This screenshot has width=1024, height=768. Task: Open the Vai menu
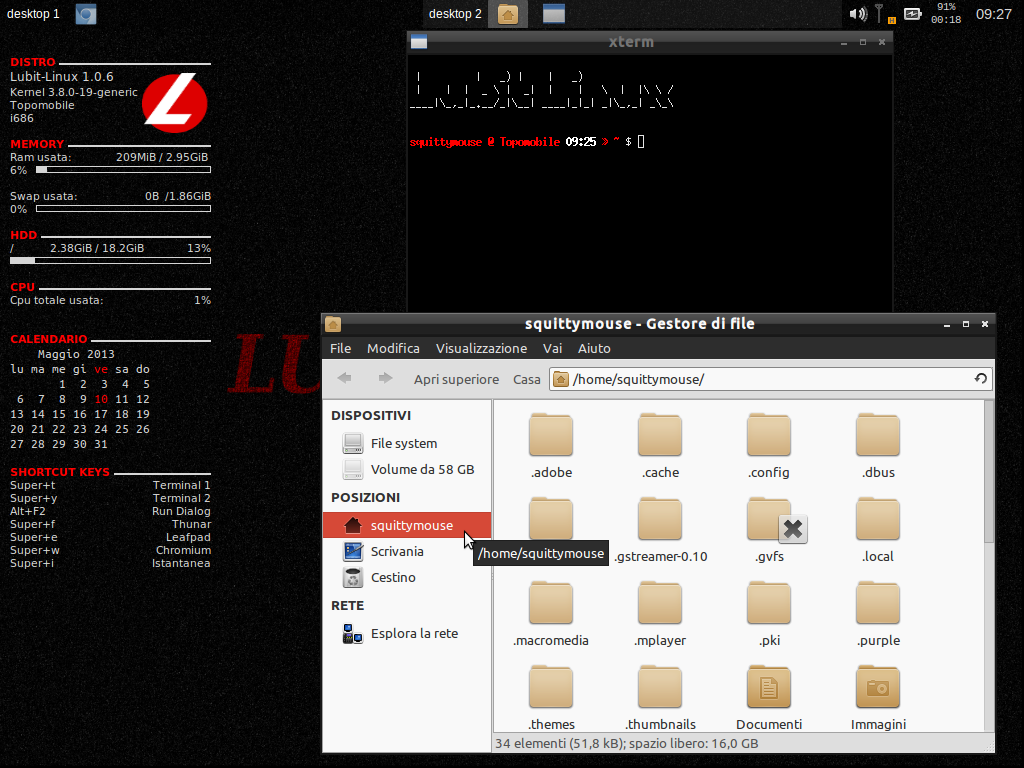point(552,348)
